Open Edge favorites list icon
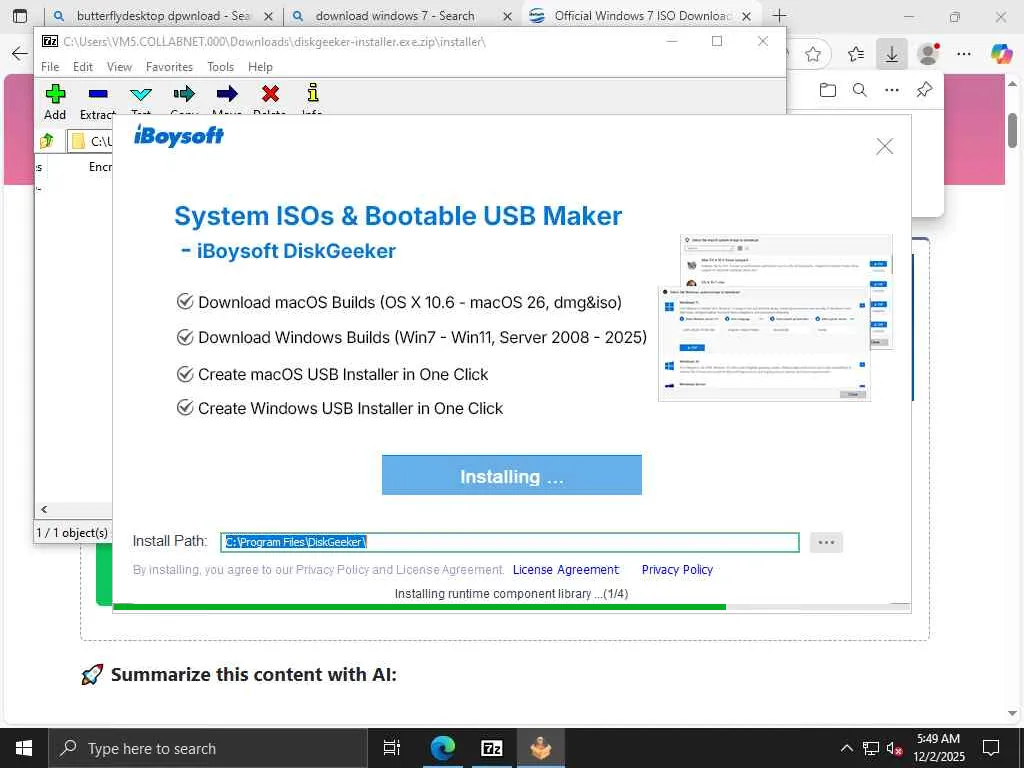1024x768 pixels. coord(856,54)
